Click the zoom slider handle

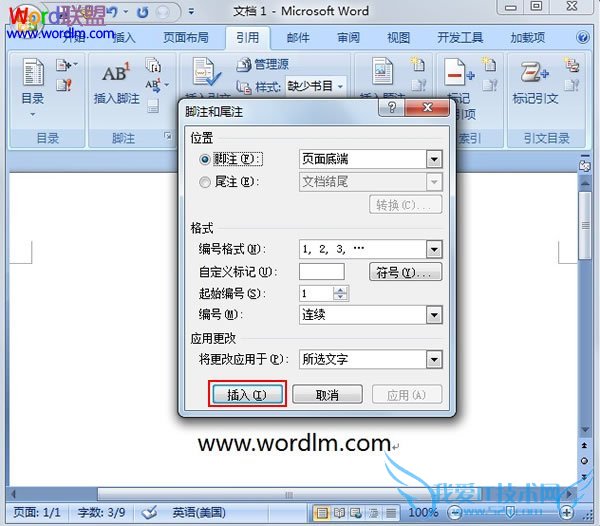click(510, 513)
